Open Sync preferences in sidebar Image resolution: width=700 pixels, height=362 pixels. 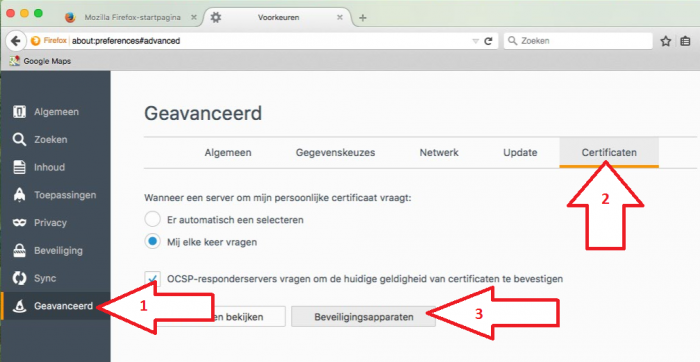click(x=55, y=278)
